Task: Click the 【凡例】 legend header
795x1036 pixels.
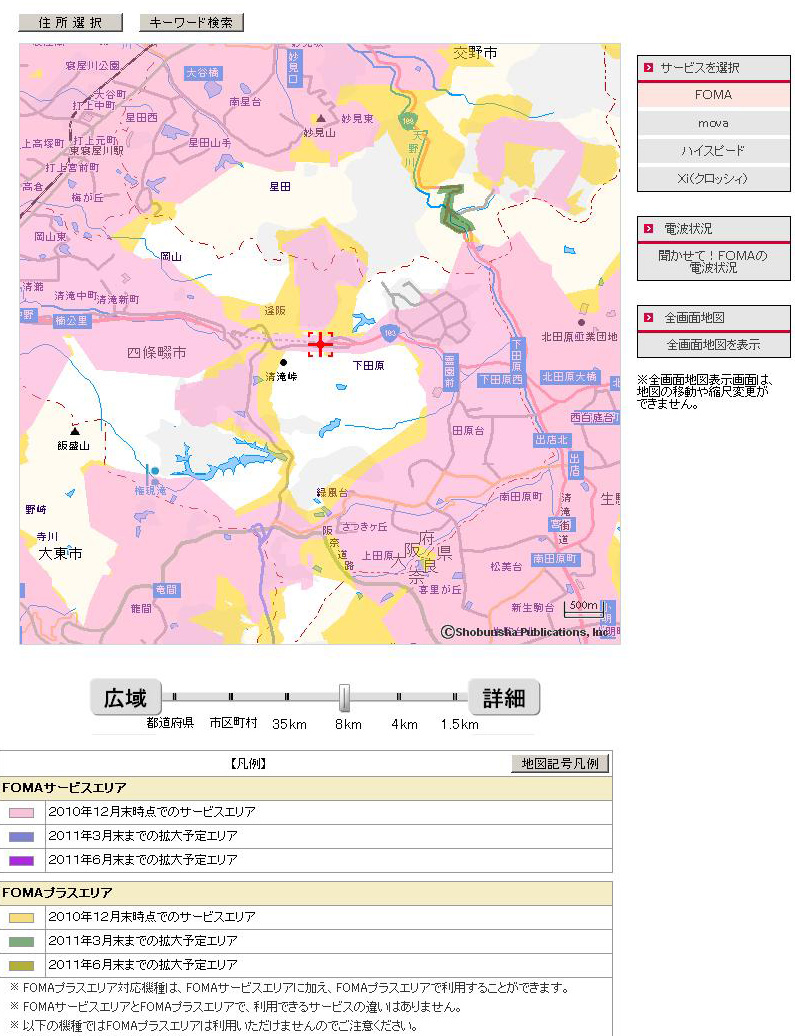Action: pos(248,764)
